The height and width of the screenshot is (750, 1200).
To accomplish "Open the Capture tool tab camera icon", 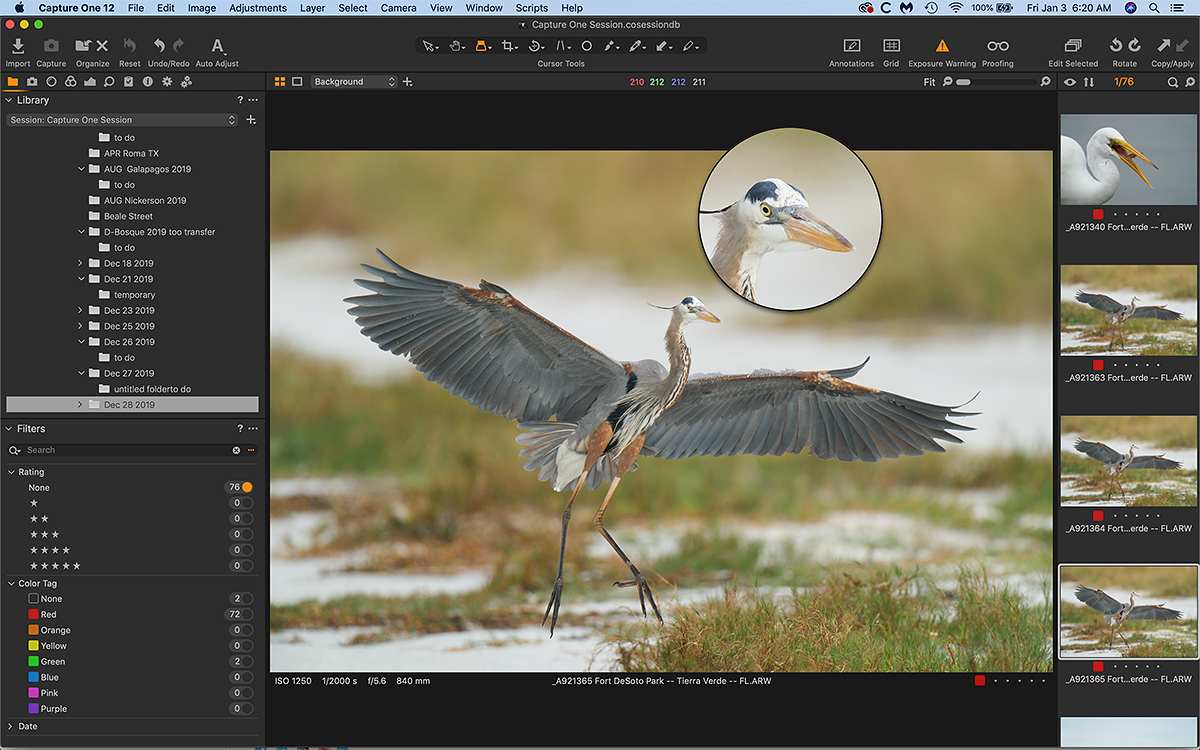I will 32,82.
